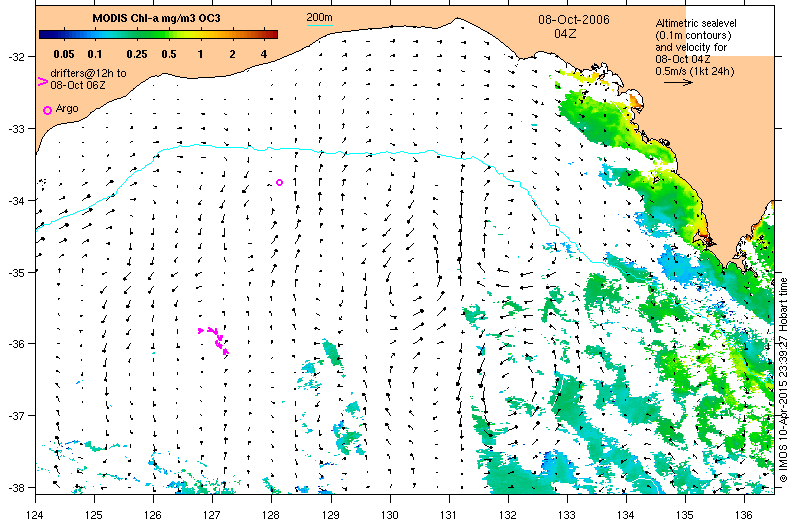The width and height of the screenshot is (800, 520).
Task: Click the '131' longitude axis label
Action: coord(449,514)
